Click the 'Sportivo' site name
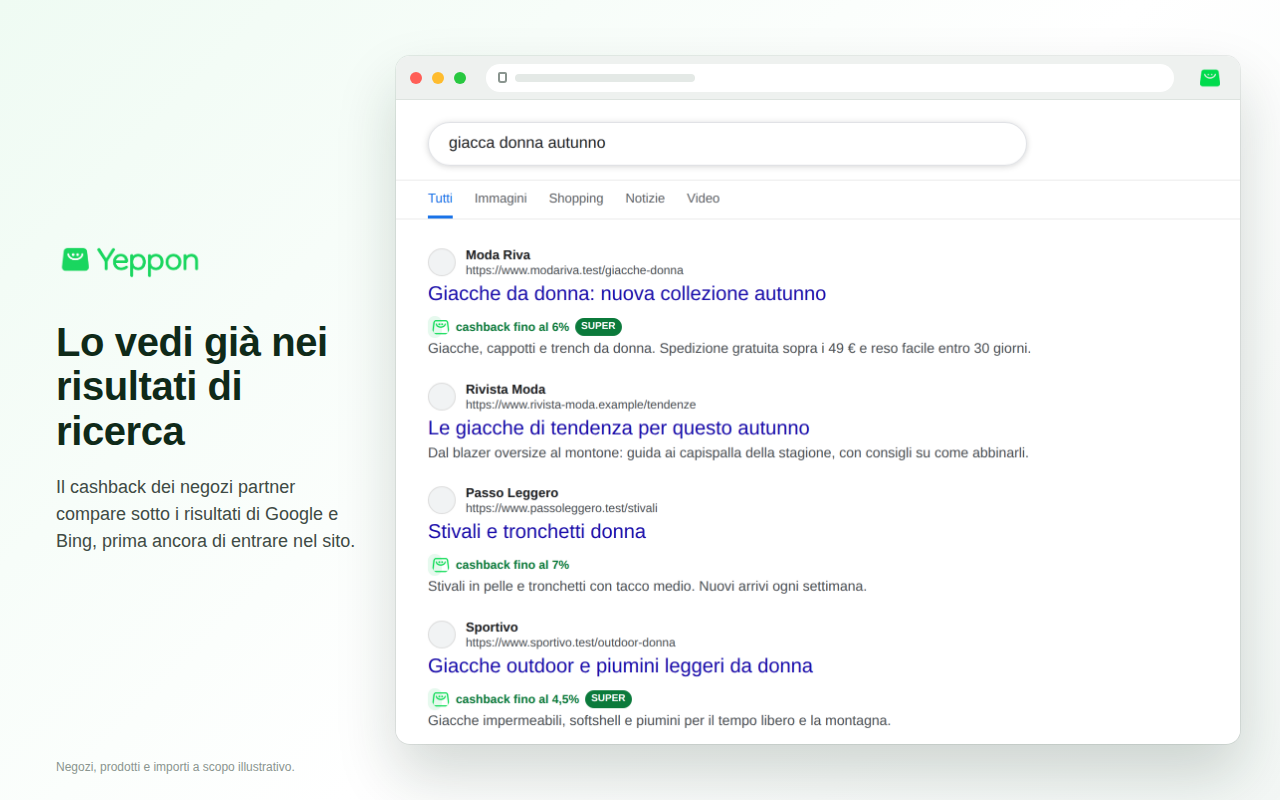Image resolution: width=1280 pixels, height=800 pixels. (x=491, y=627)
